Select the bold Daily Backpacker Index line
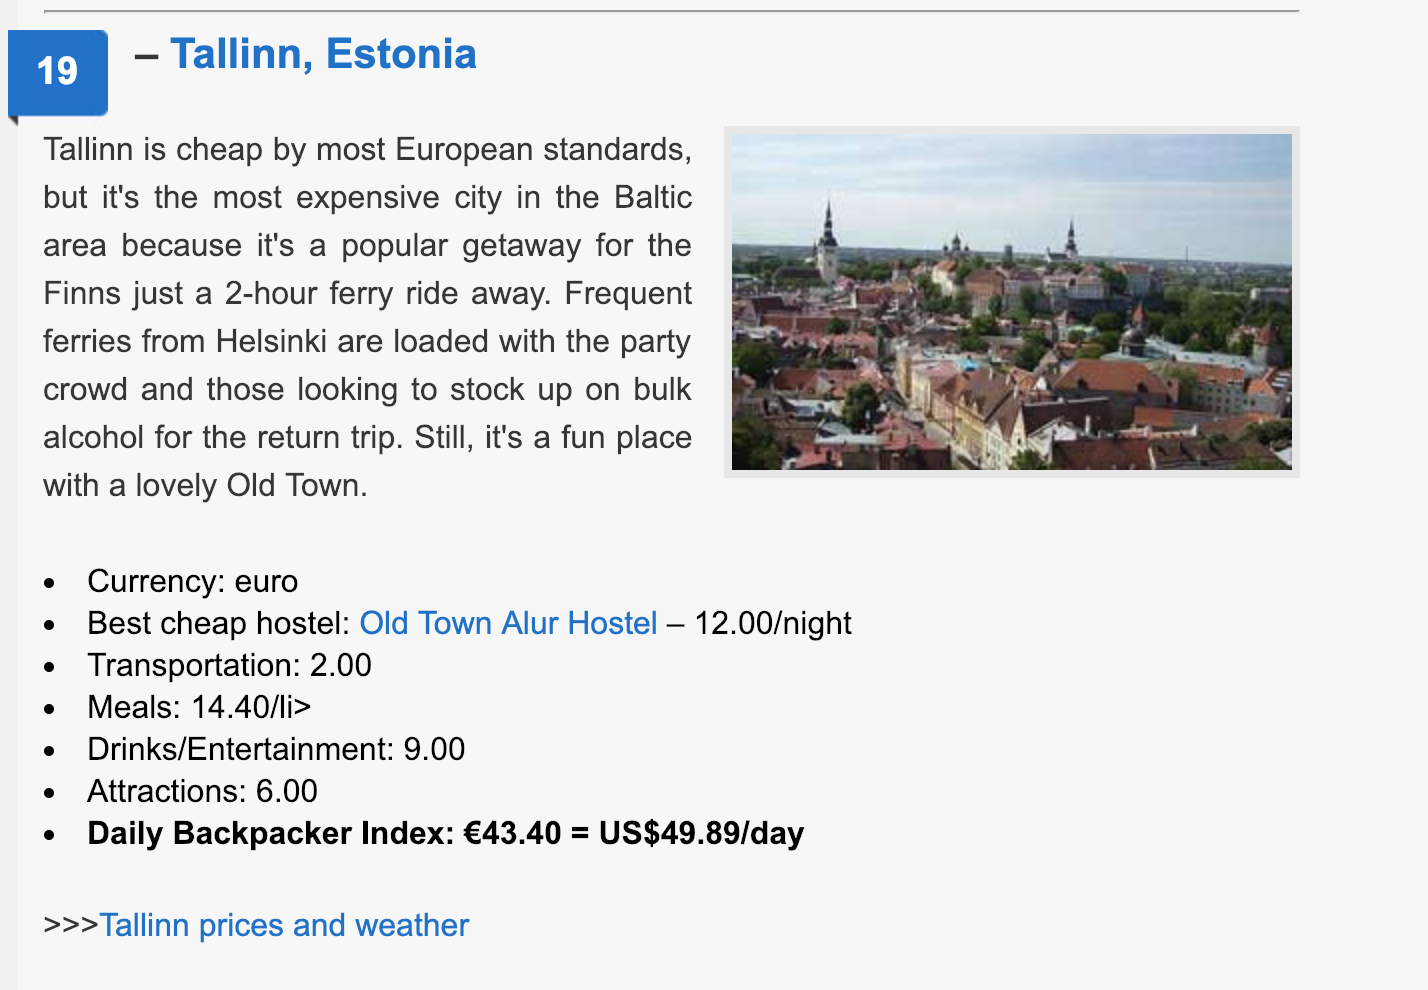The width and height of the screenshot is (1428, 990). pos(446,833)
